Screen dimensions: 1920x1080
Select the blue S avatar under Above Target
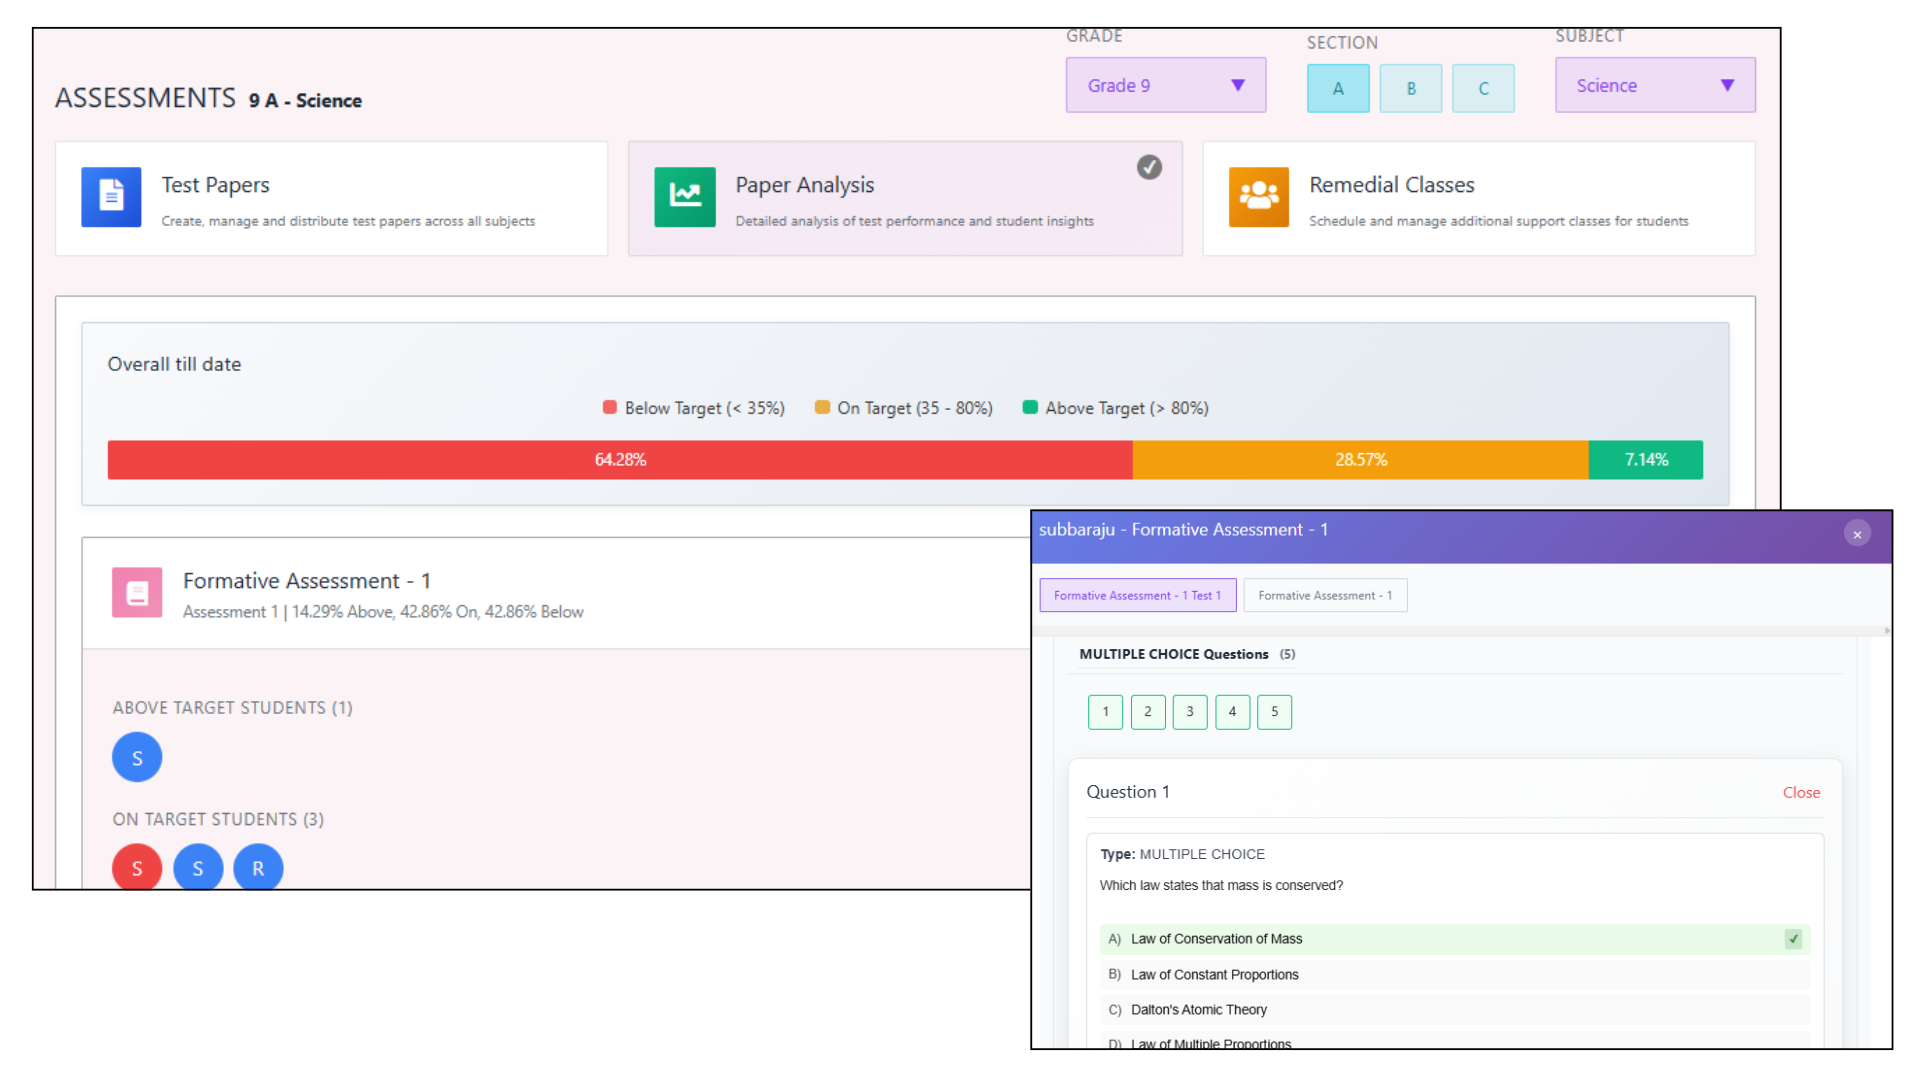[137, 758]
